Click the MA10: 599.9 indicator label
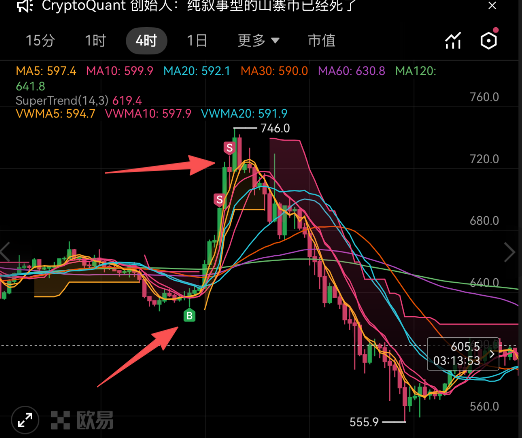This screenshot has width=522, height=438. click(x=120, y=71)
